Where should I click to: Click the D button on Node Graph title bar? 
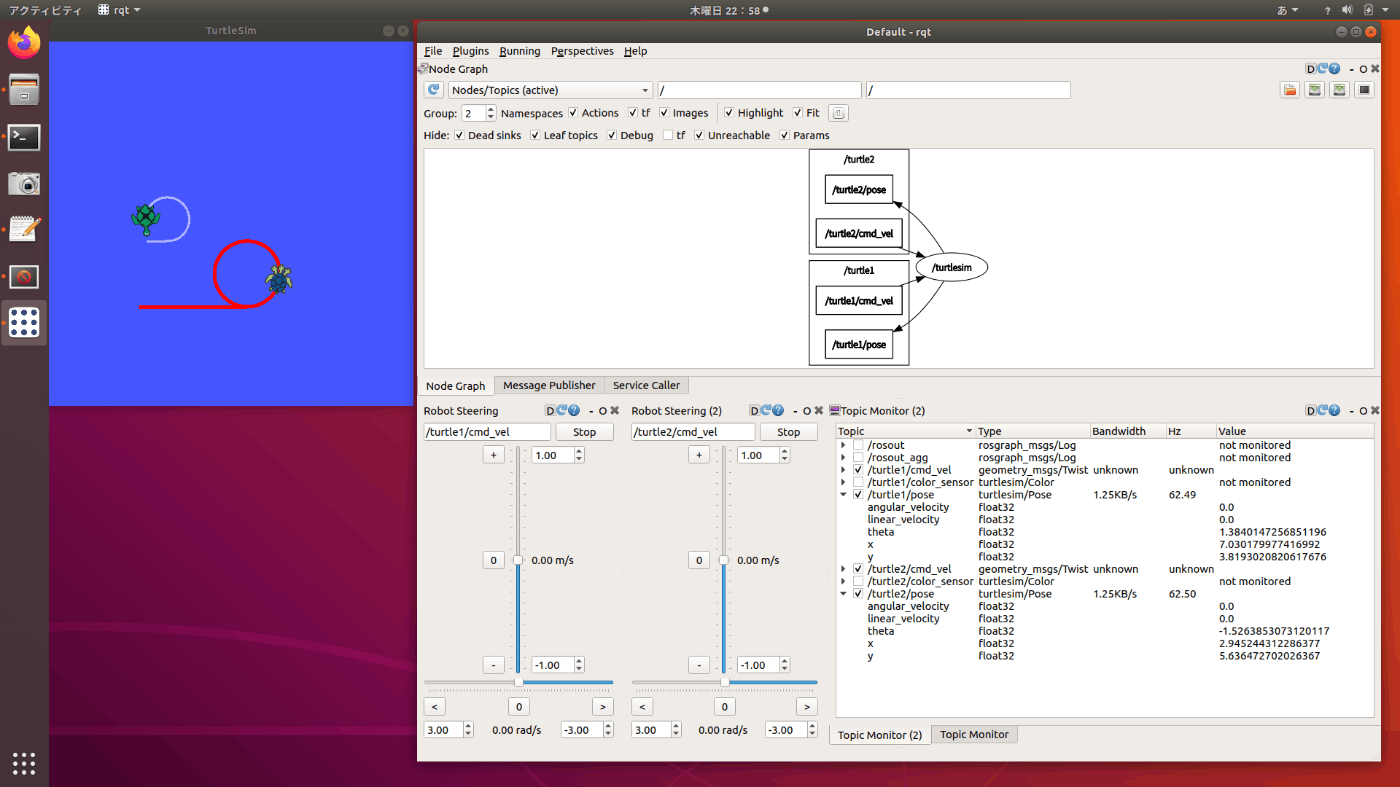click(1311, 69)
